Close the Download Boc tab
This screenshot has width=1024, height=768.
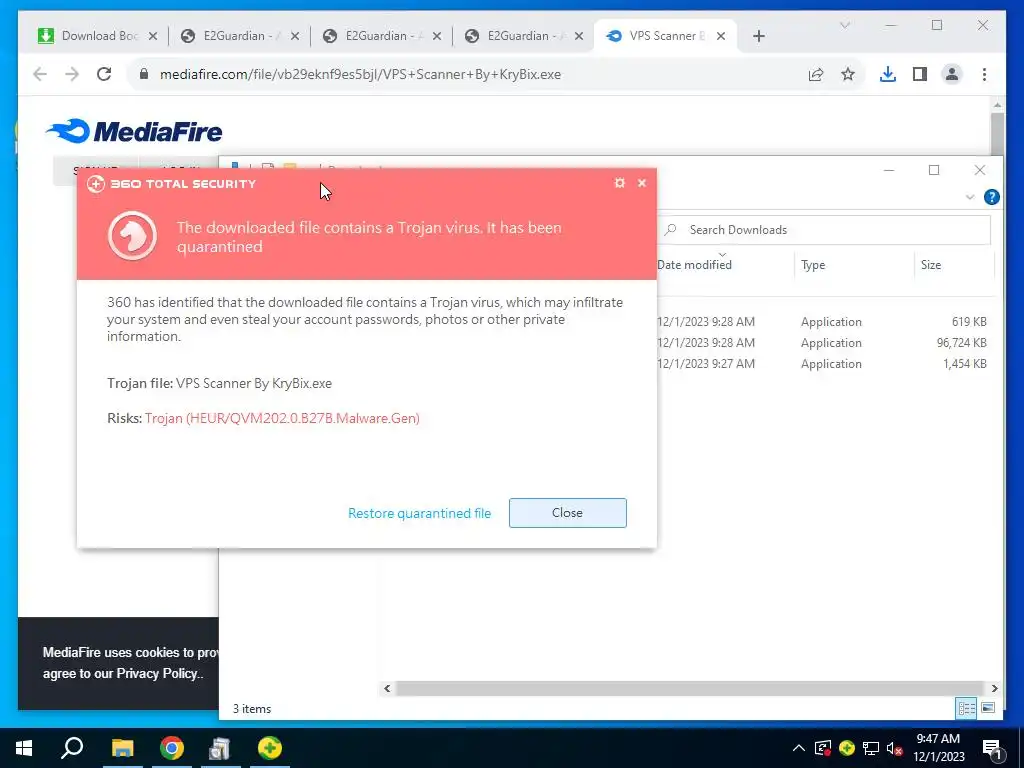point(153,36)
